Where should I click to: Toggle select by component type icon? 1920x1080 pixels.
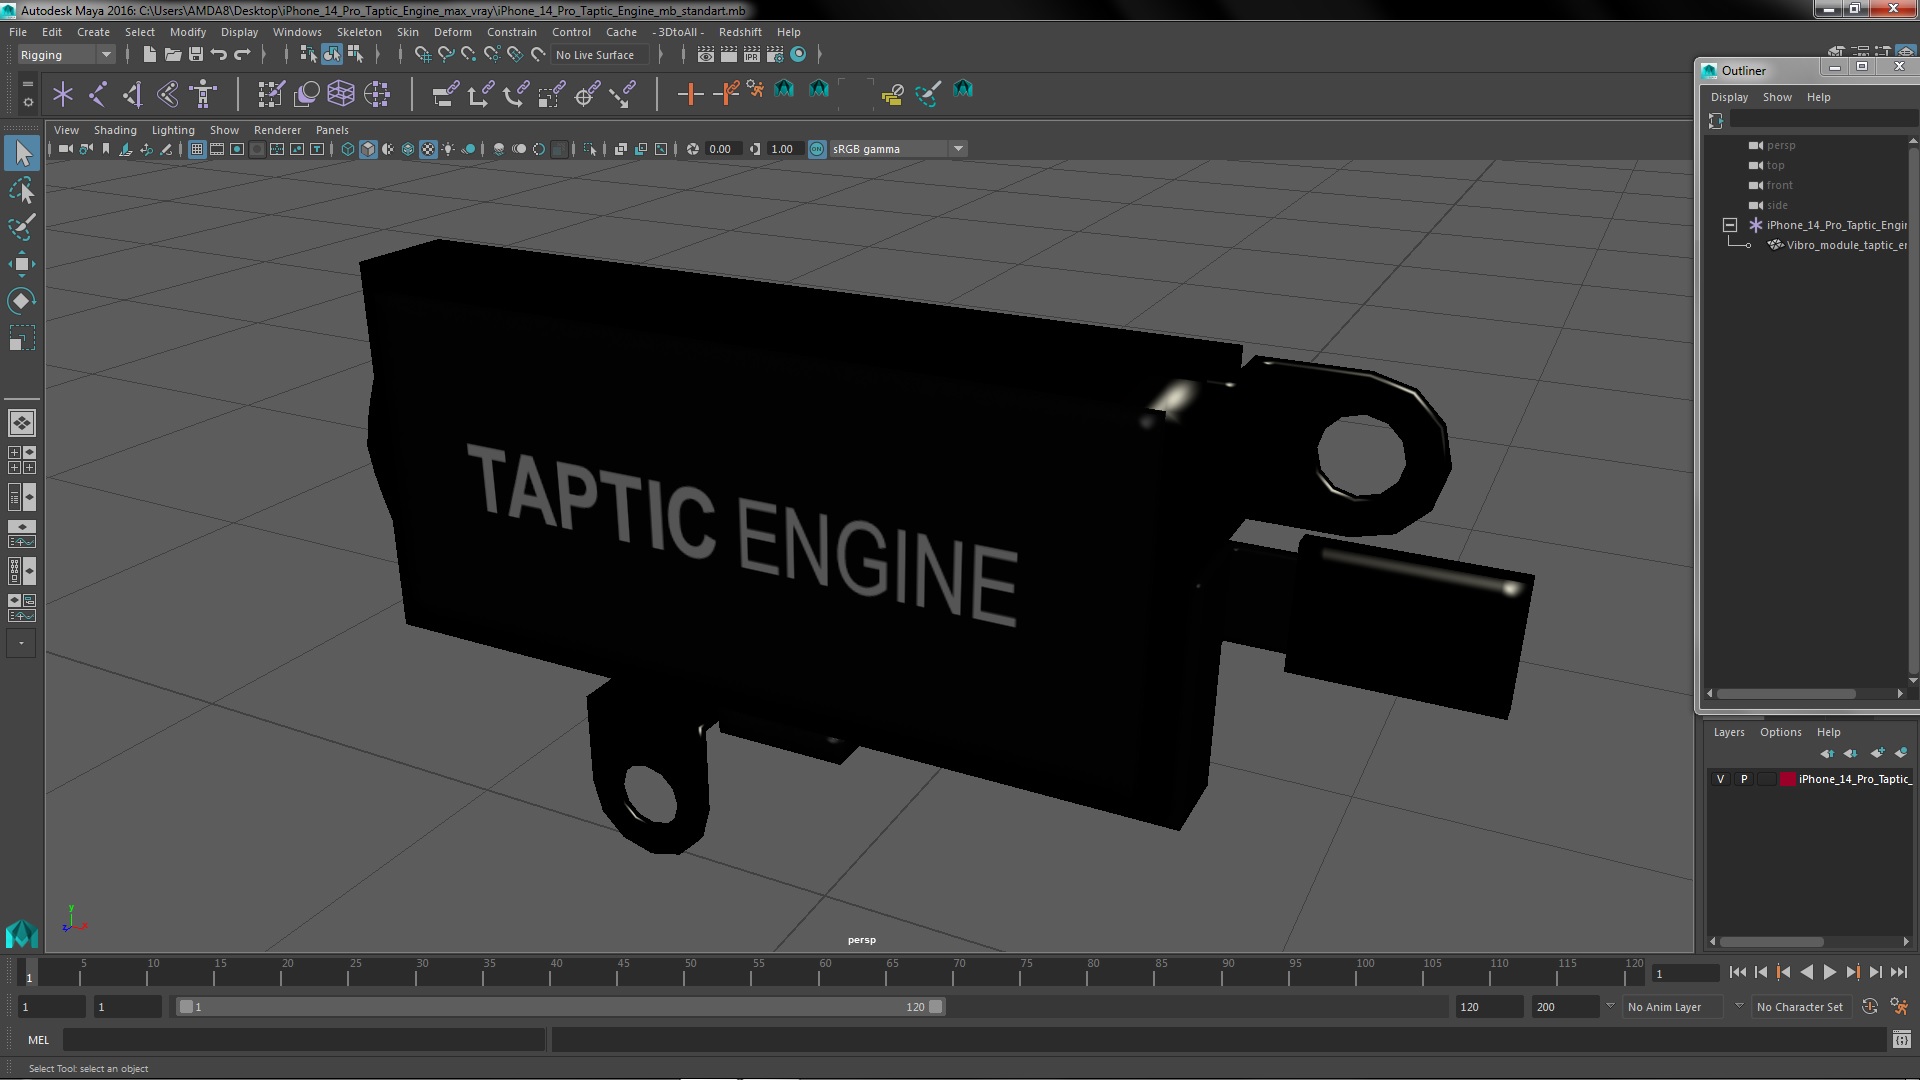(x=354, y=54)
